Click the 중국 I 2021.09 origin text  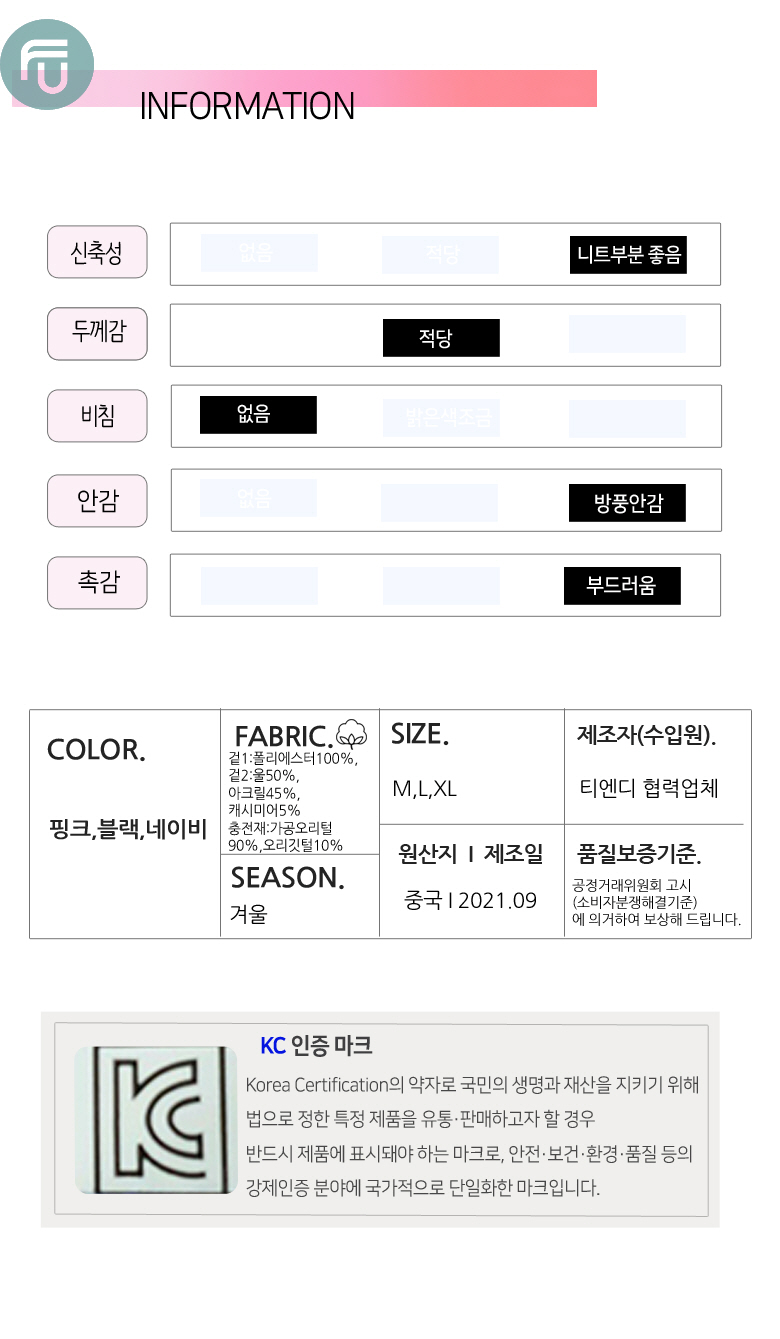coord(470,900)
